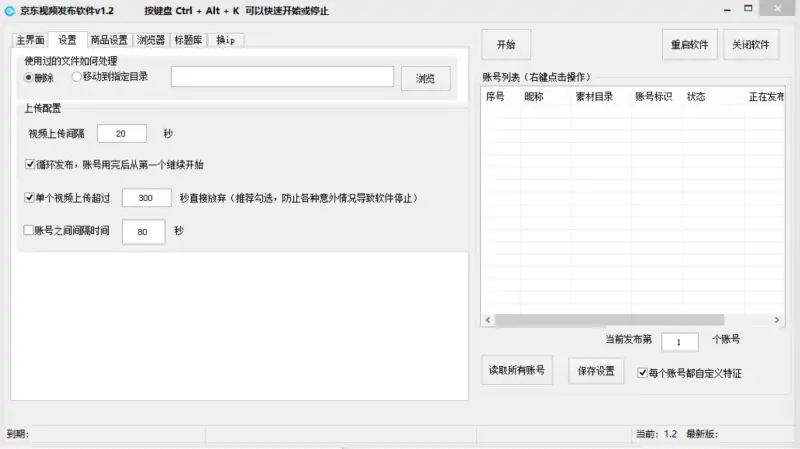This screenshot has width=800, height=449.
Task: Select the 删除 radio option
Action: [29, 77]
